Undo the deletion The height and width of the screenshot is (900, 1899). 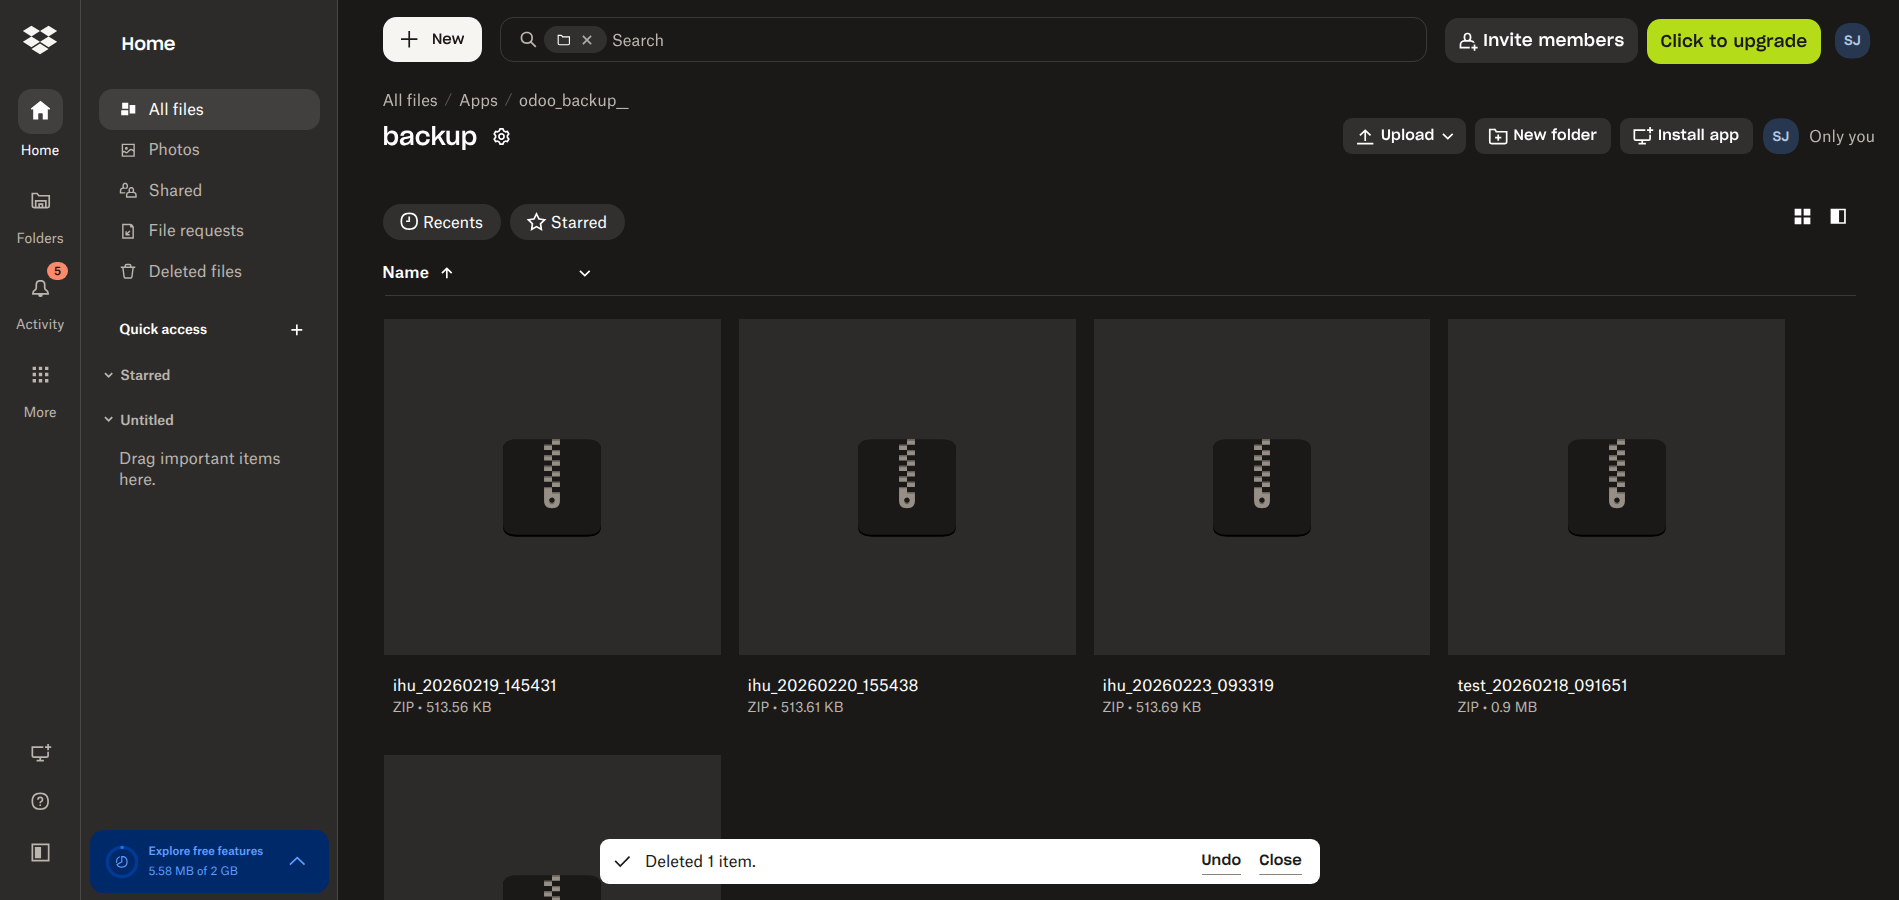point(1221,860)
